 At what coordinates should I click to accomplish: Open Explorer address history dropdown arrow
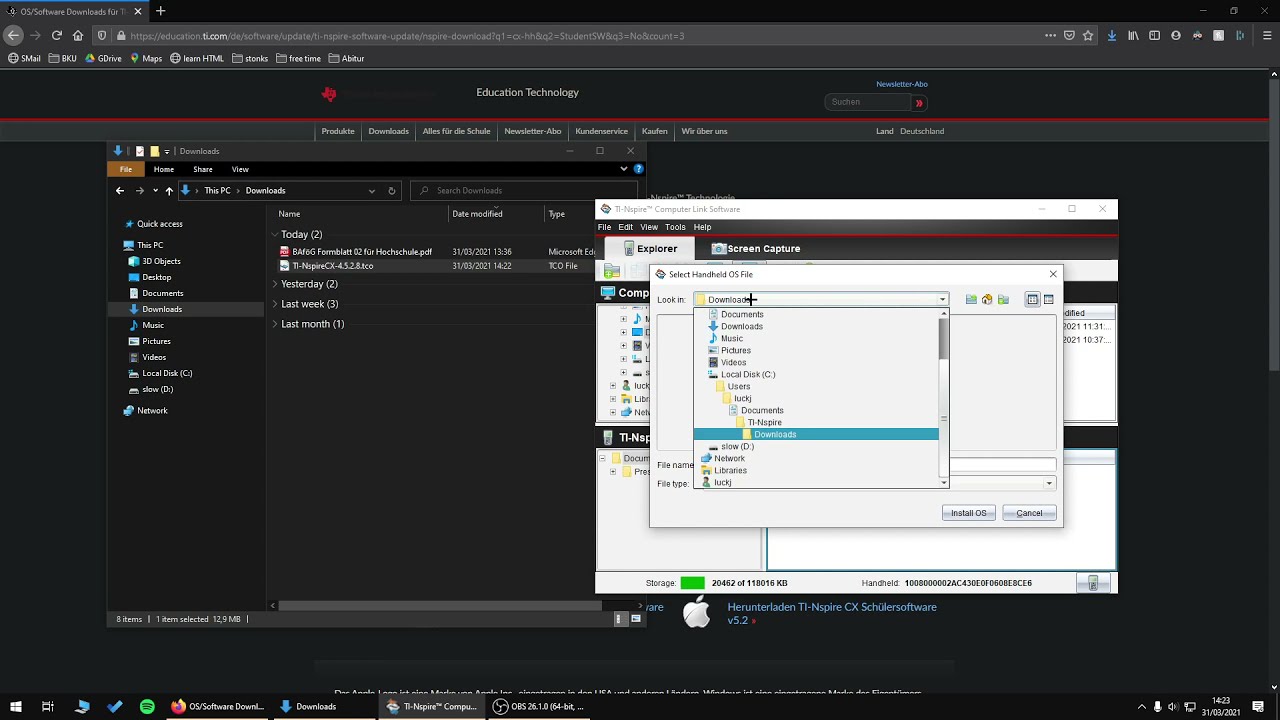click(371, 190)
